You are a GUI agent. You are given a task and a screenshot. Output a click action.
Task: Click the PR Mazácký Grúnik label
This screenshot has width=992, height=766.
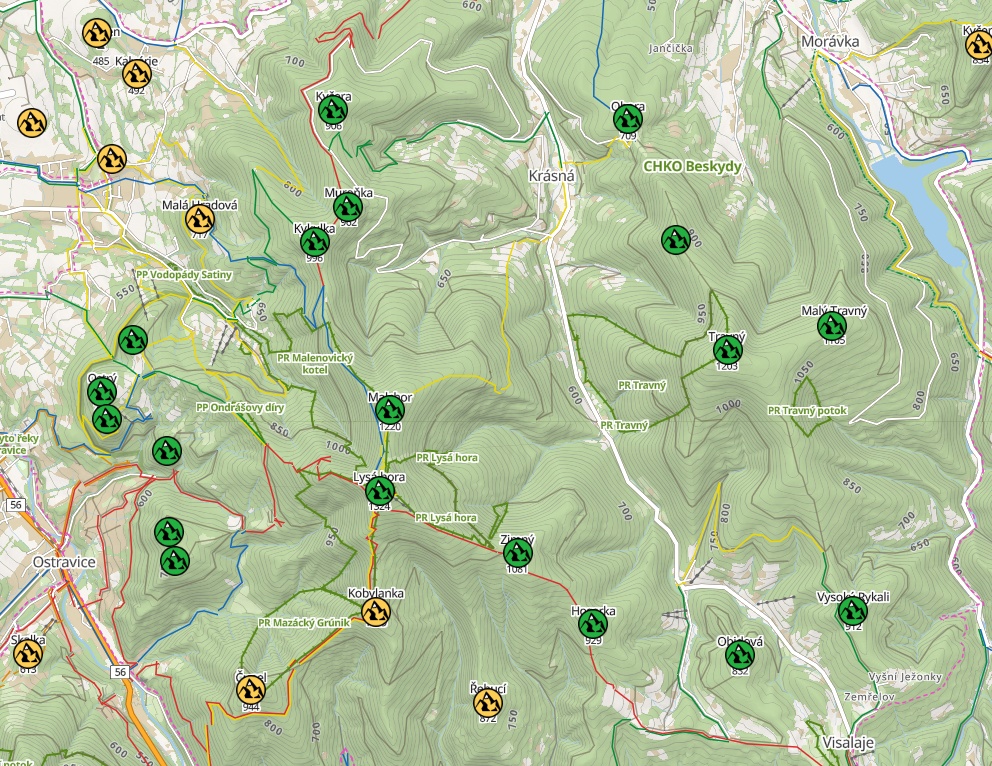pos(304,623)
